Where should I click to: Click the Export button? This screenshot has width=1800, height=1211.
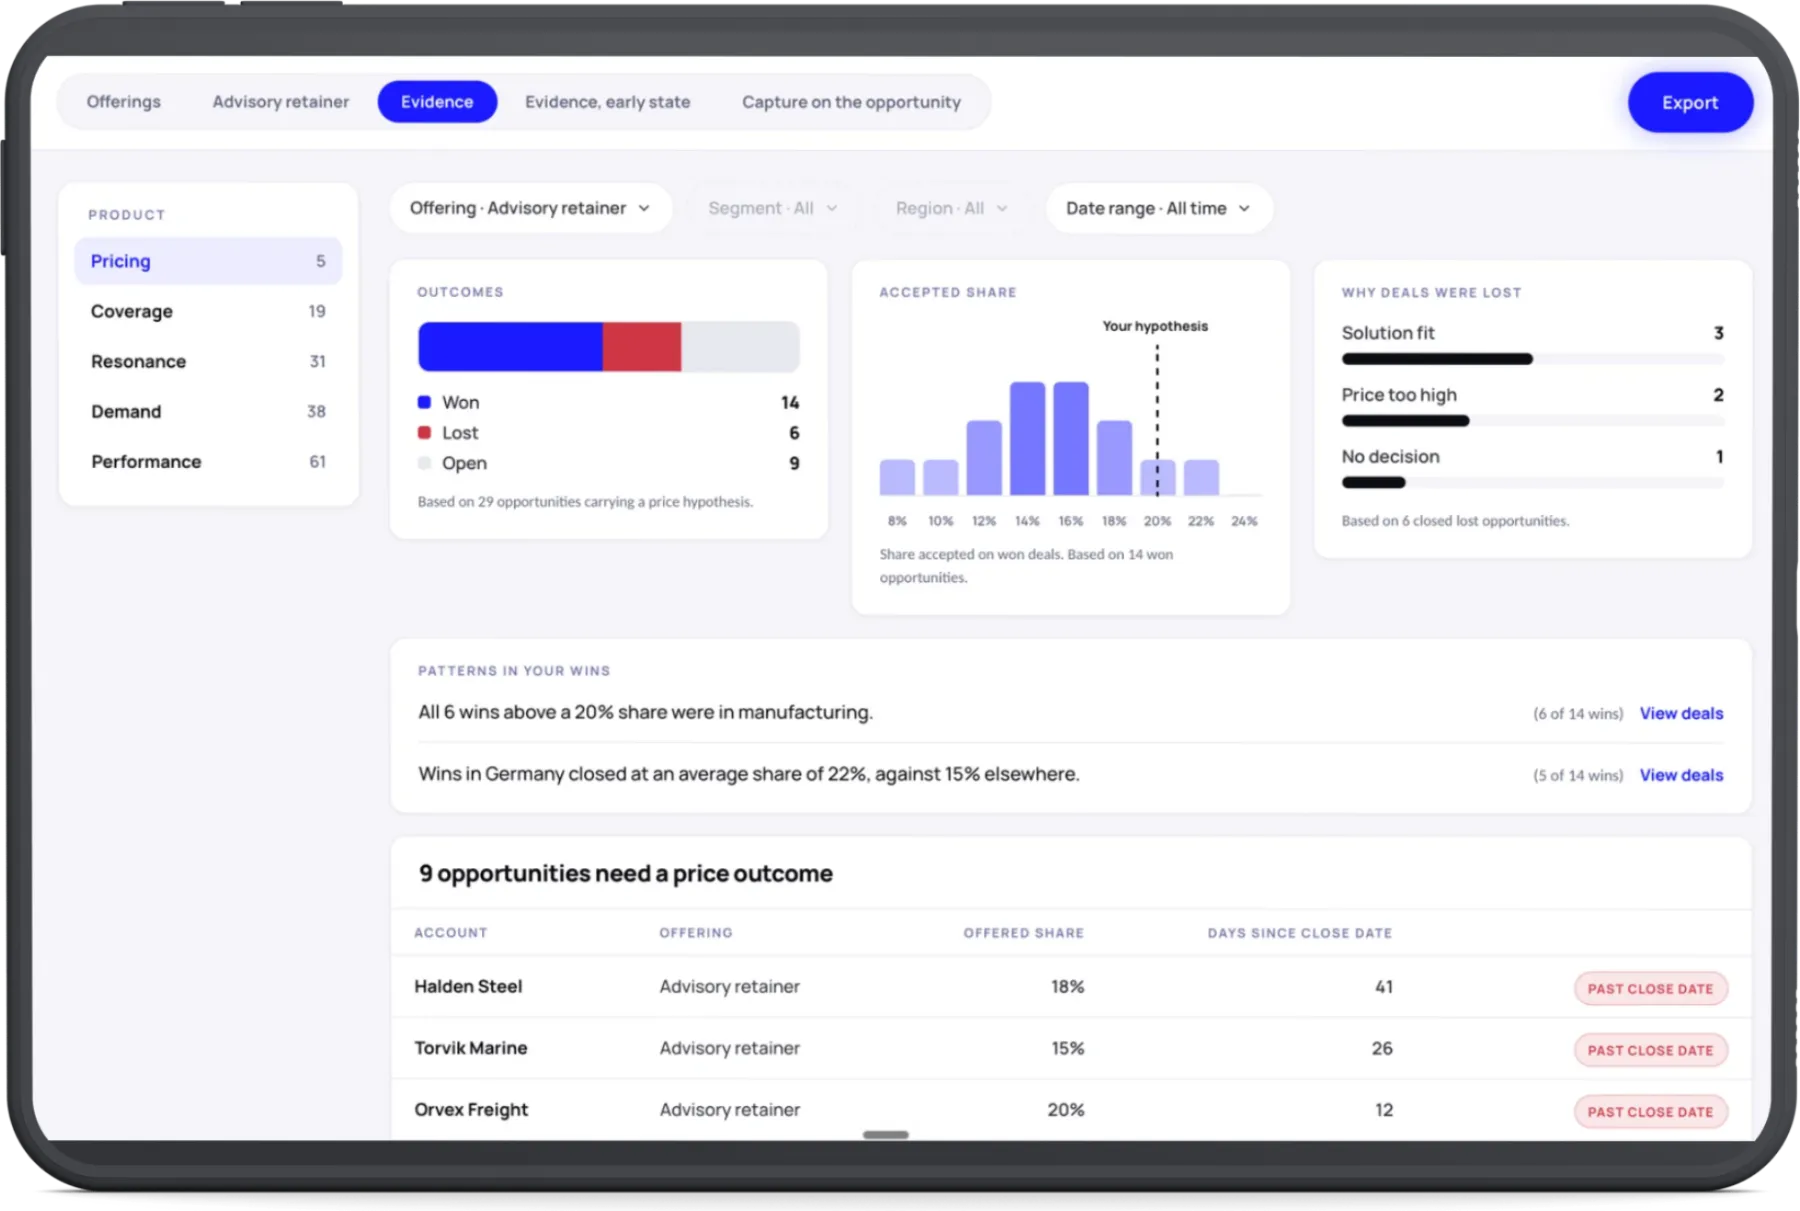(x=1690, y=102)
